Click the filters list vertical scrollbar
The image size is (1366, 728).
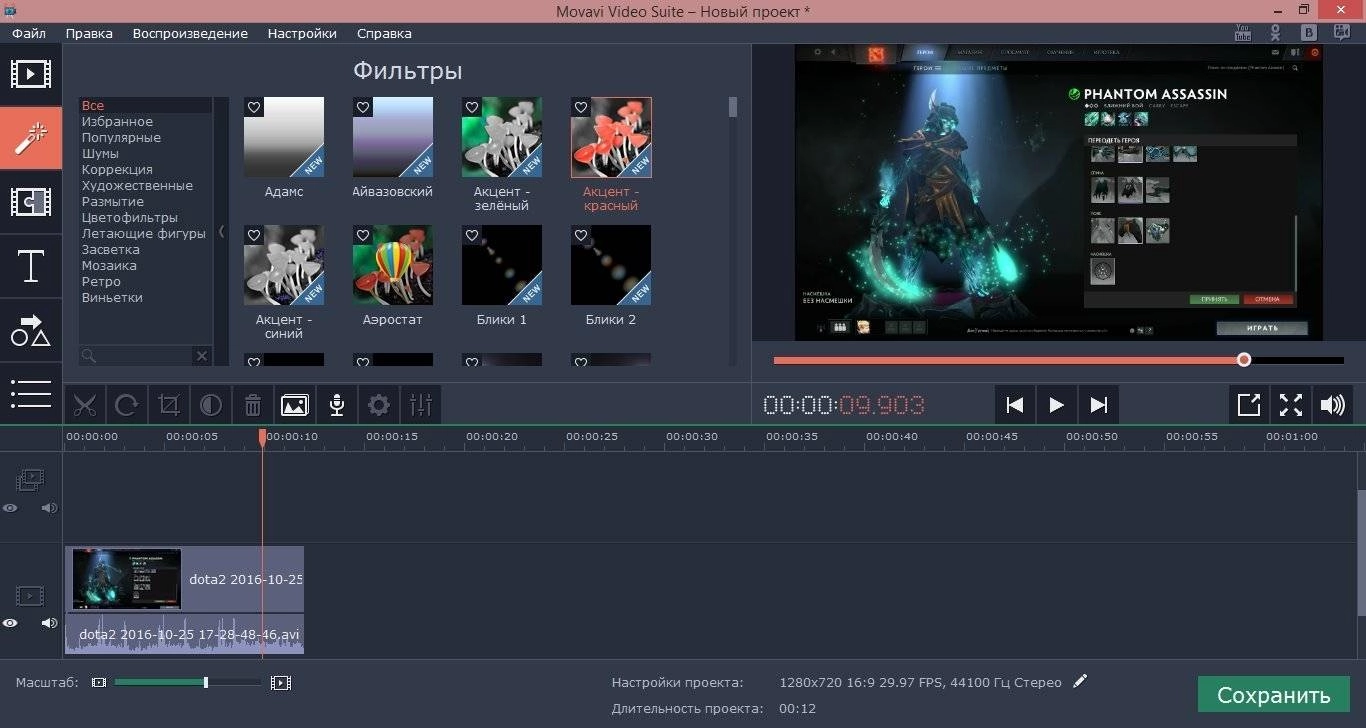[733, 107]
